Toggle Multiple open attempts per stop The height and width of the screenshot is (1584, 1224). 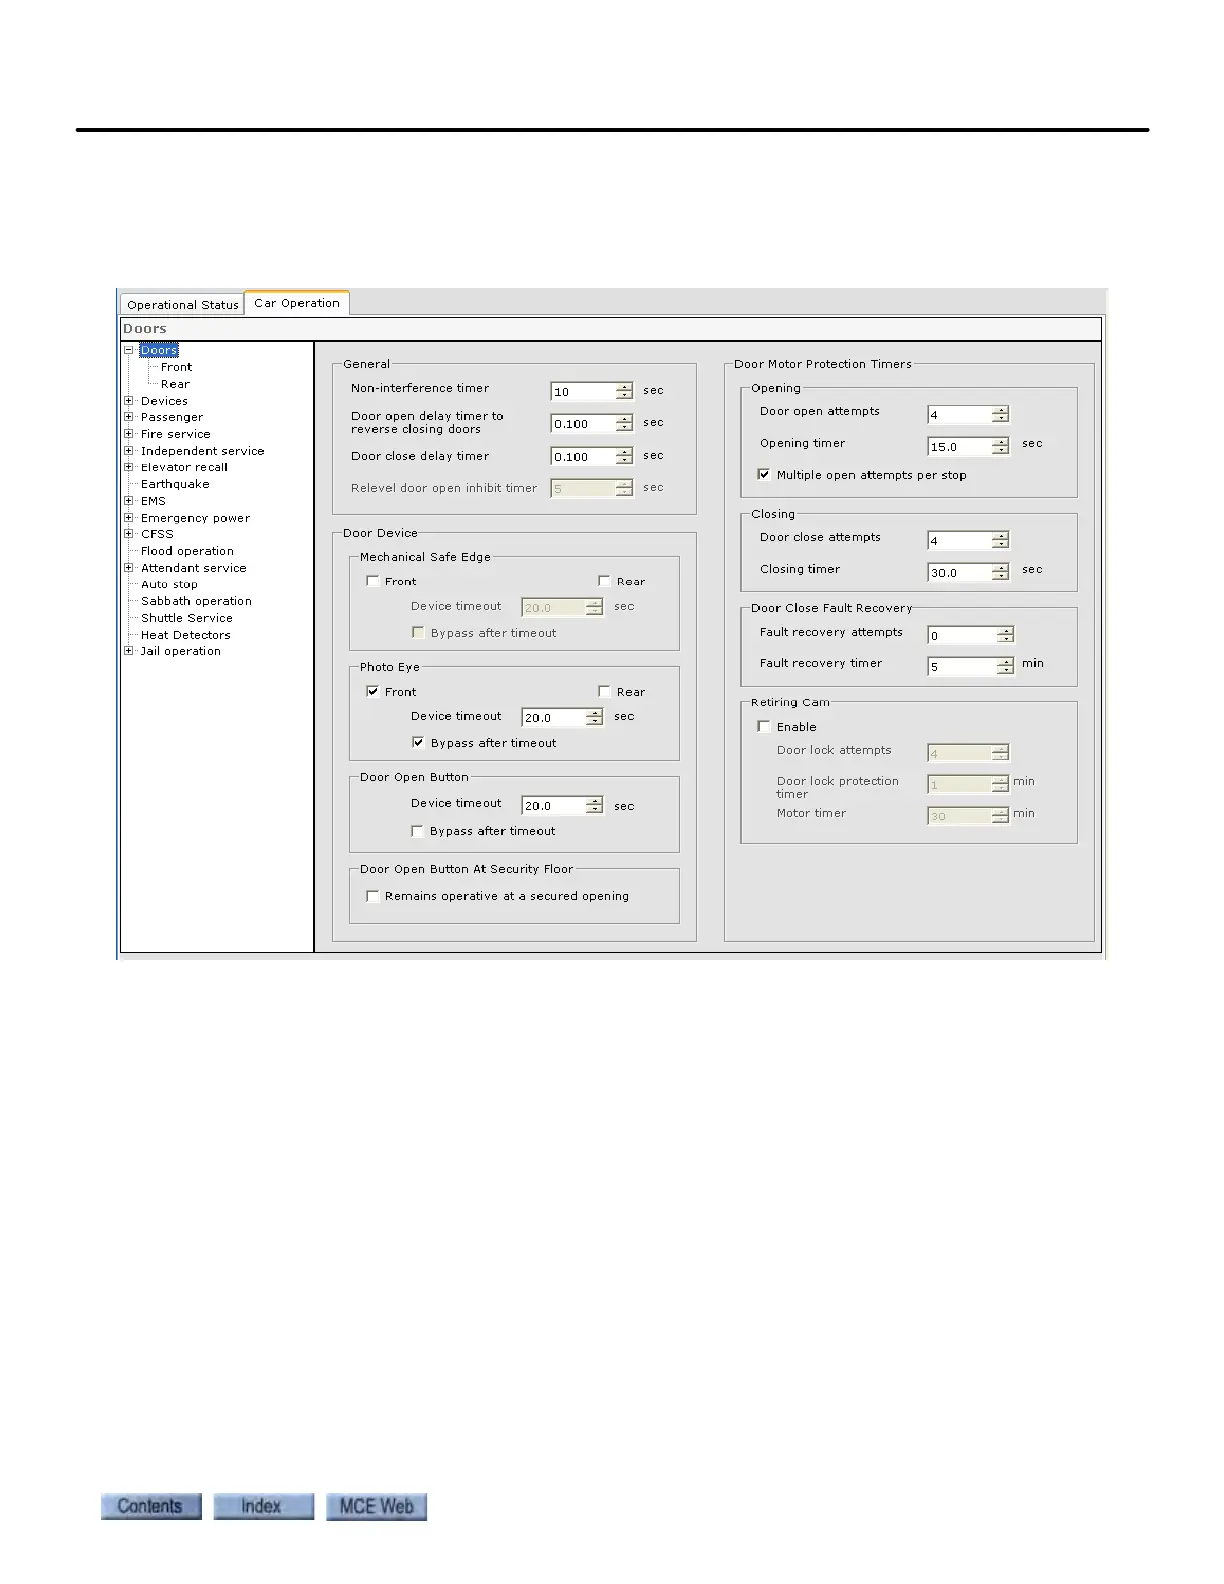click(764, 475)
